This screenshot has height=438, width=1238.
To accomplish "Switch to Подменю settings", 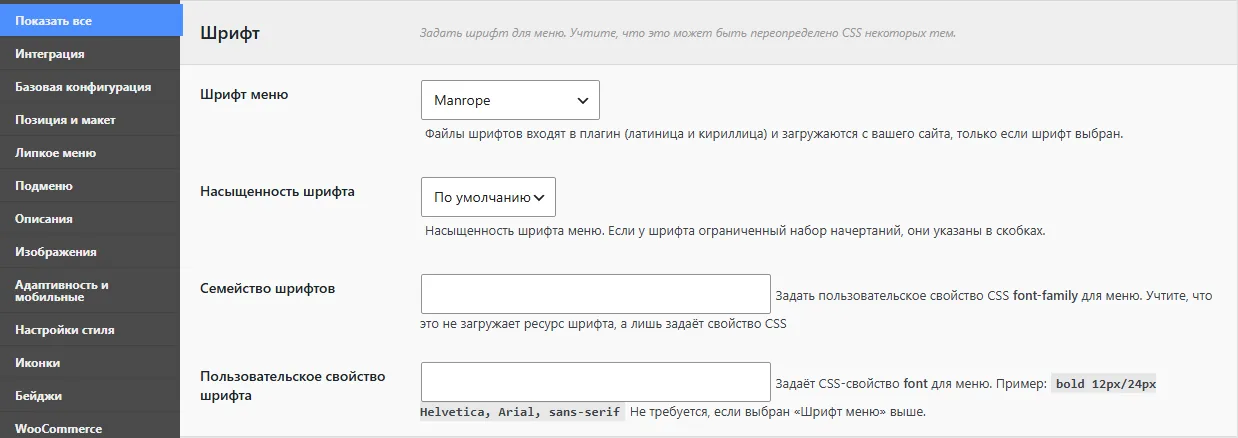I will pos(90,186).
